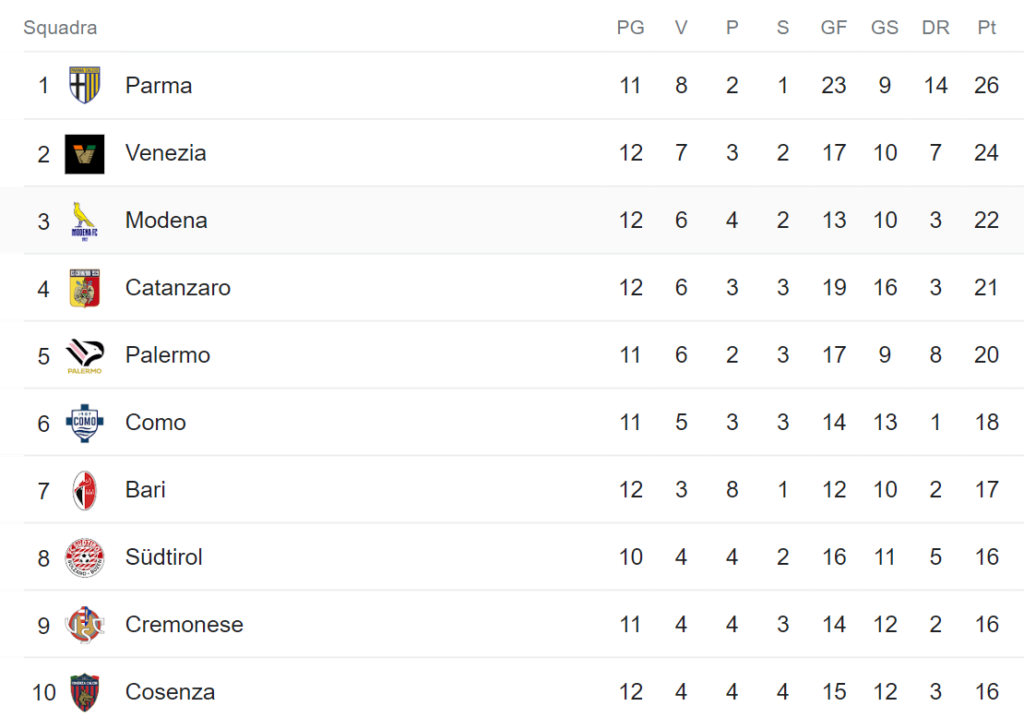Click the PG matches played header
Image resolution: width=1024 pixels, height=718 pixels.
click(630, 27)
